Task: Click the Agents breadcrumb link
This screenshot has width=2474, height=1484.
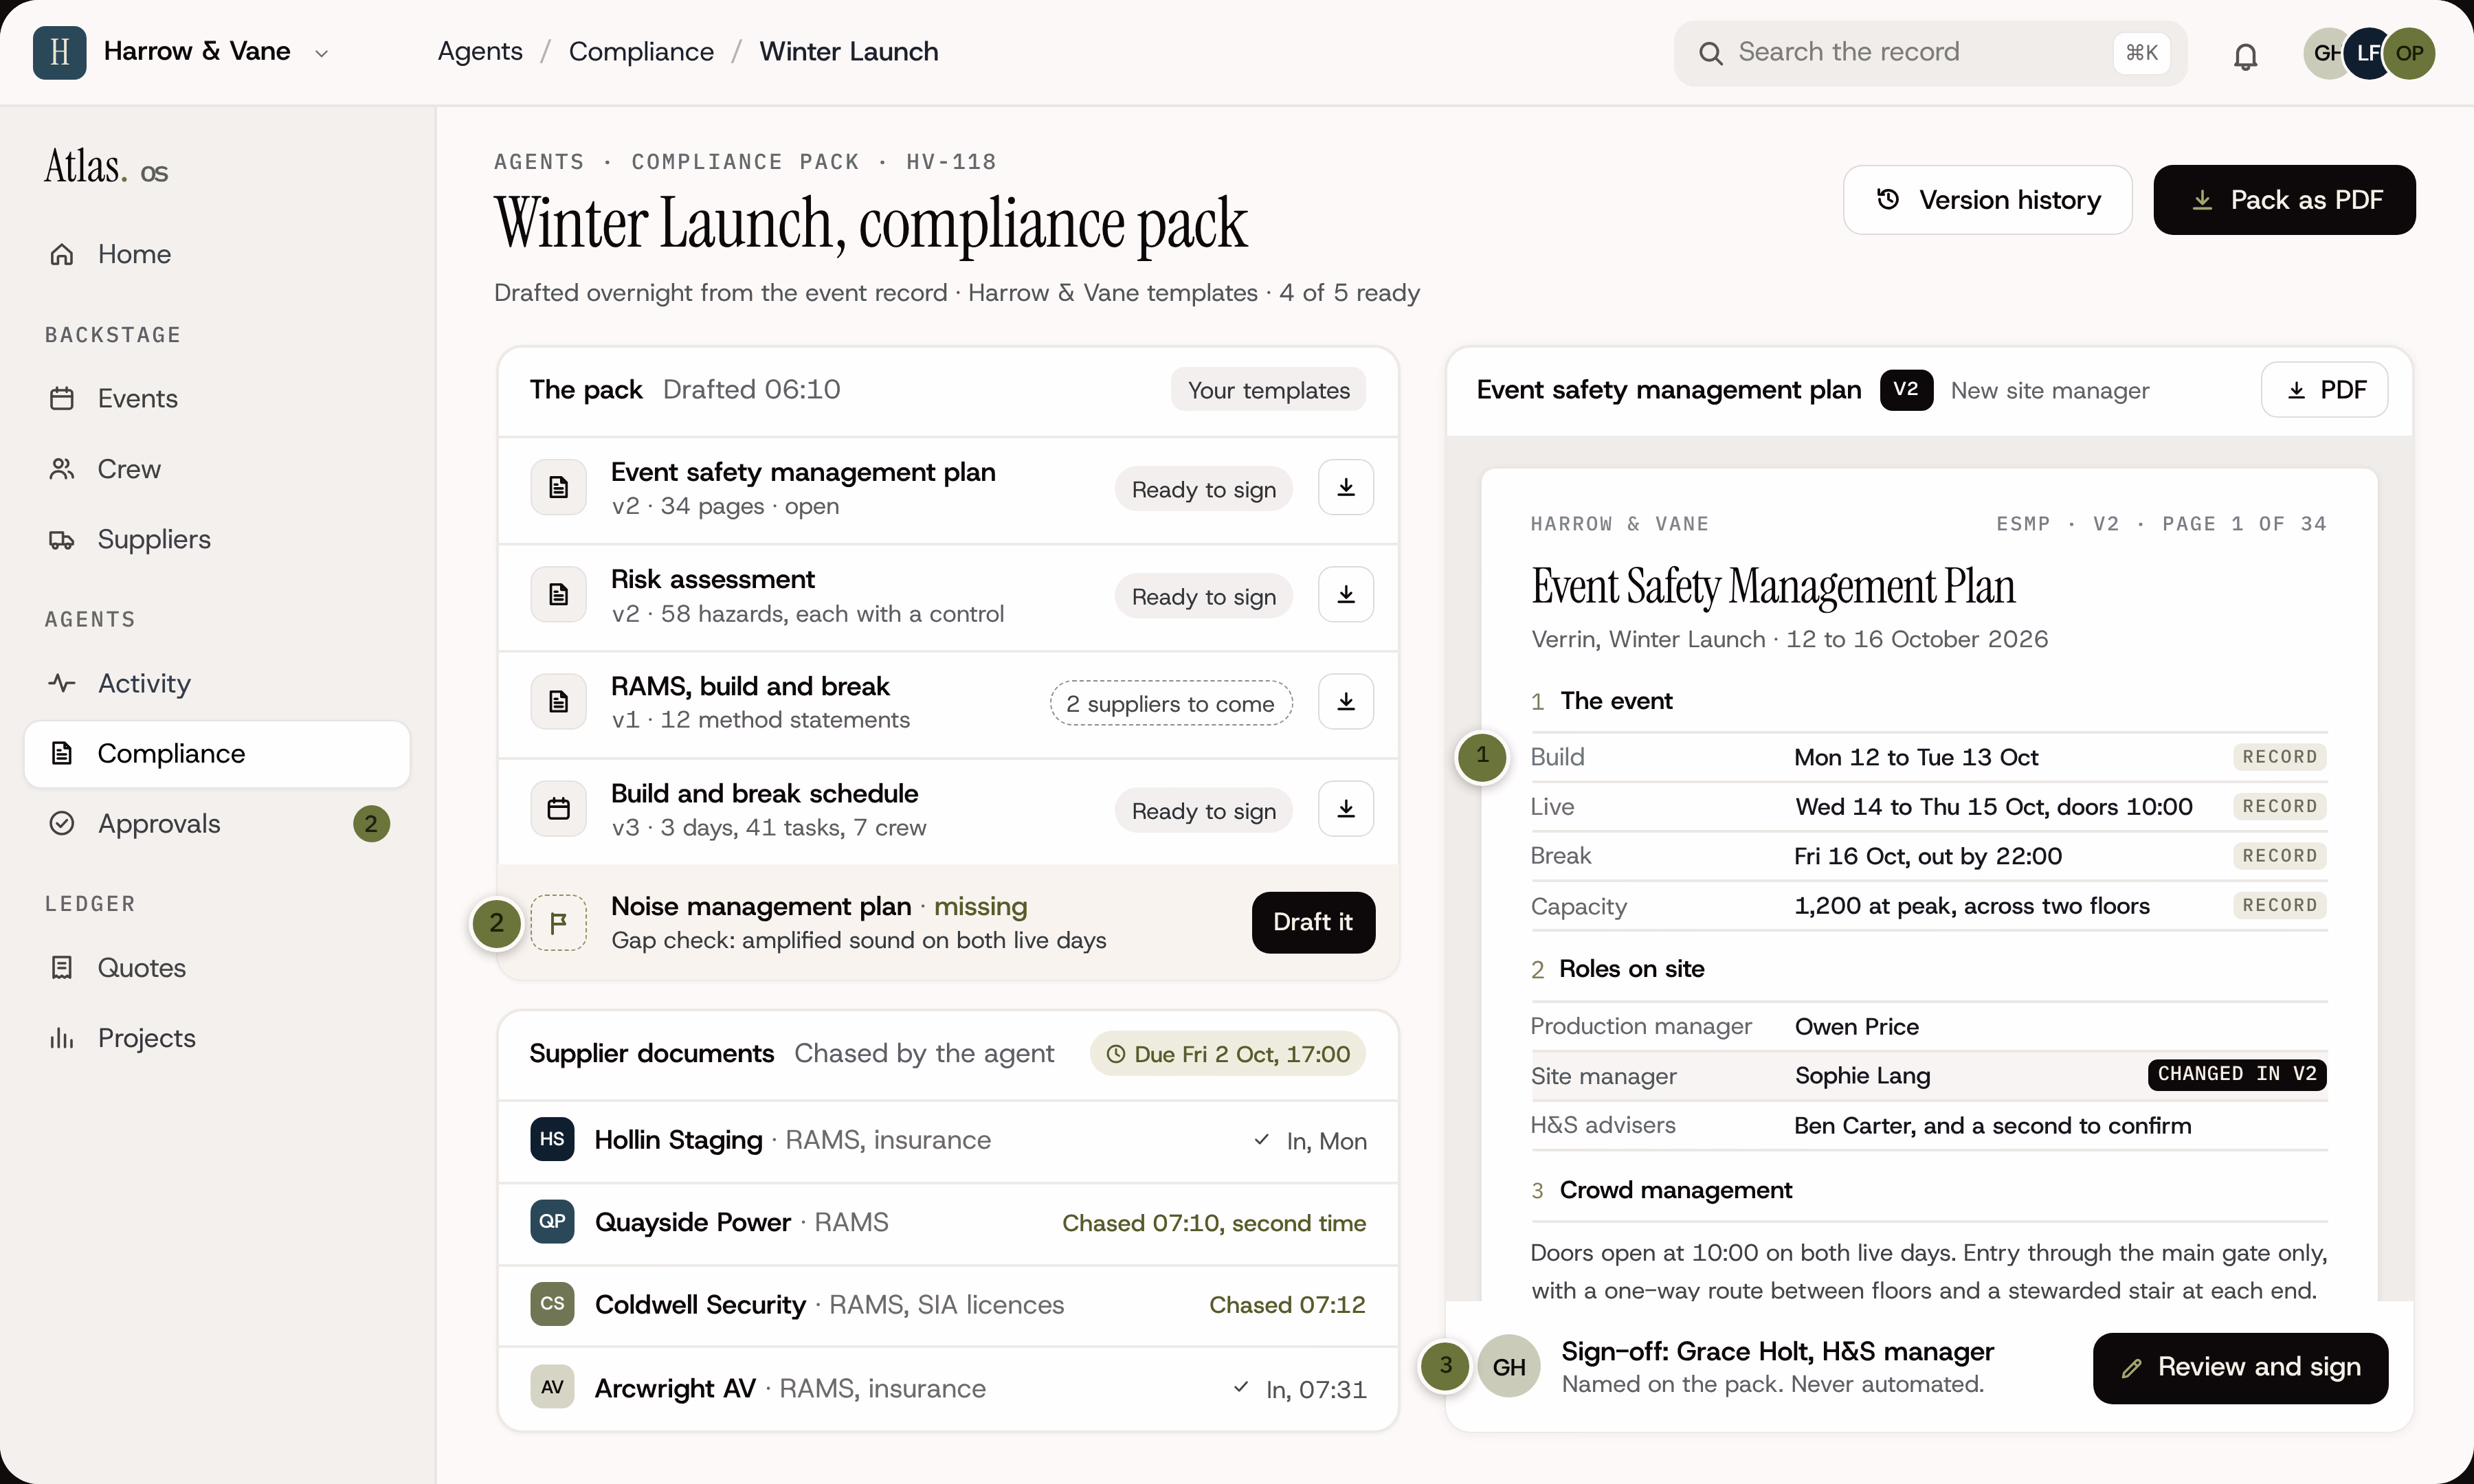Action: 480,52
